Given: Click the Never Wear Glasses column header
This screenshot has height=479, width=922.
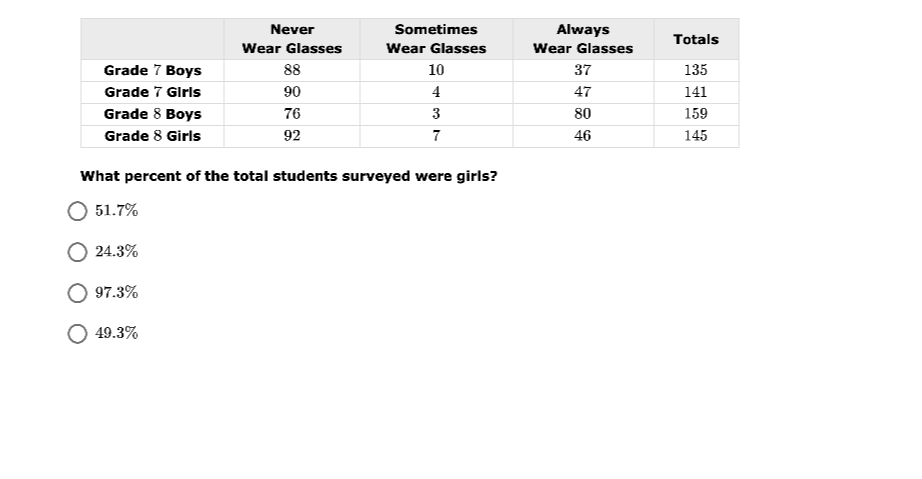Looking at the screenshot, I should pyautogui.click(x=292, y=39).
